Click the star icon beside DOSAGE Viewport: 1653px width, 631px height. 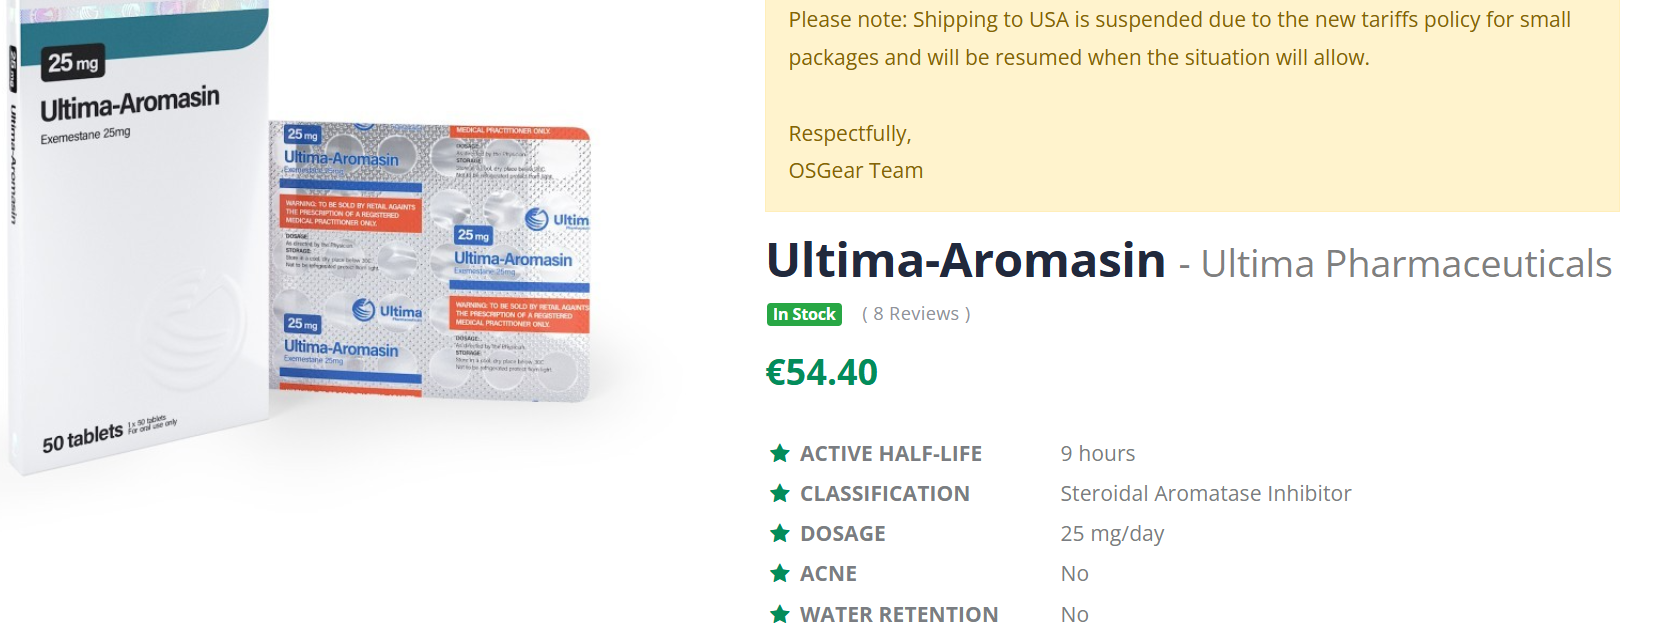point(780,533)
